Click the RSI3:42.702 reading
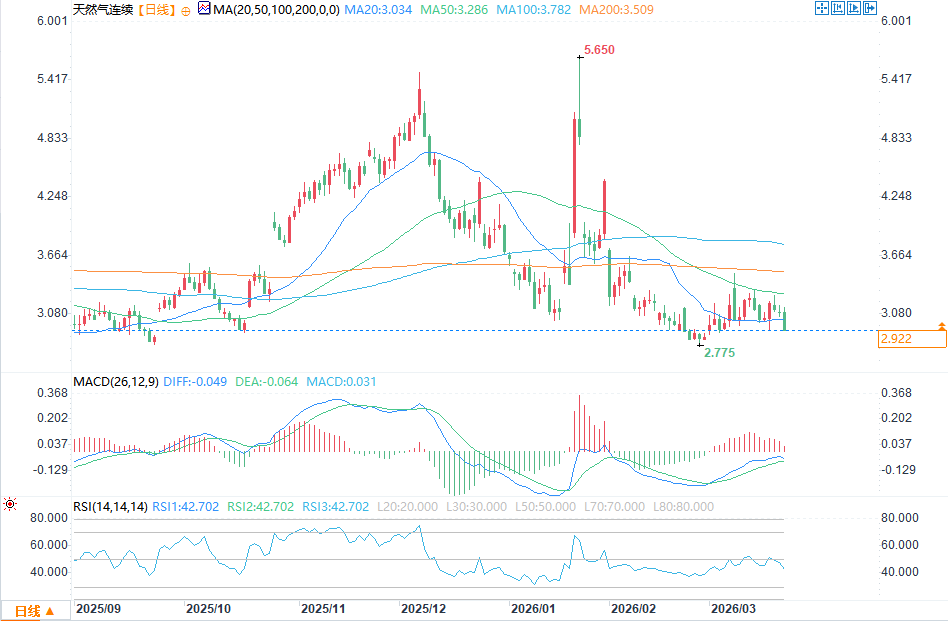Screen dimensions: 948x621 click(x=336, y=507)
